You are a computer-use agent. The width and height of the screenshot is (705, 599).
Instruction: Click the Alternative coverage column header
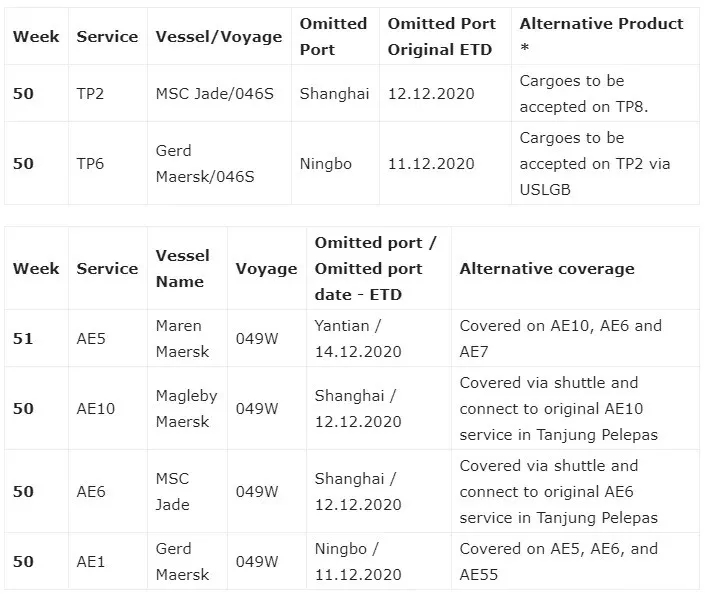(x=546, y=268)
